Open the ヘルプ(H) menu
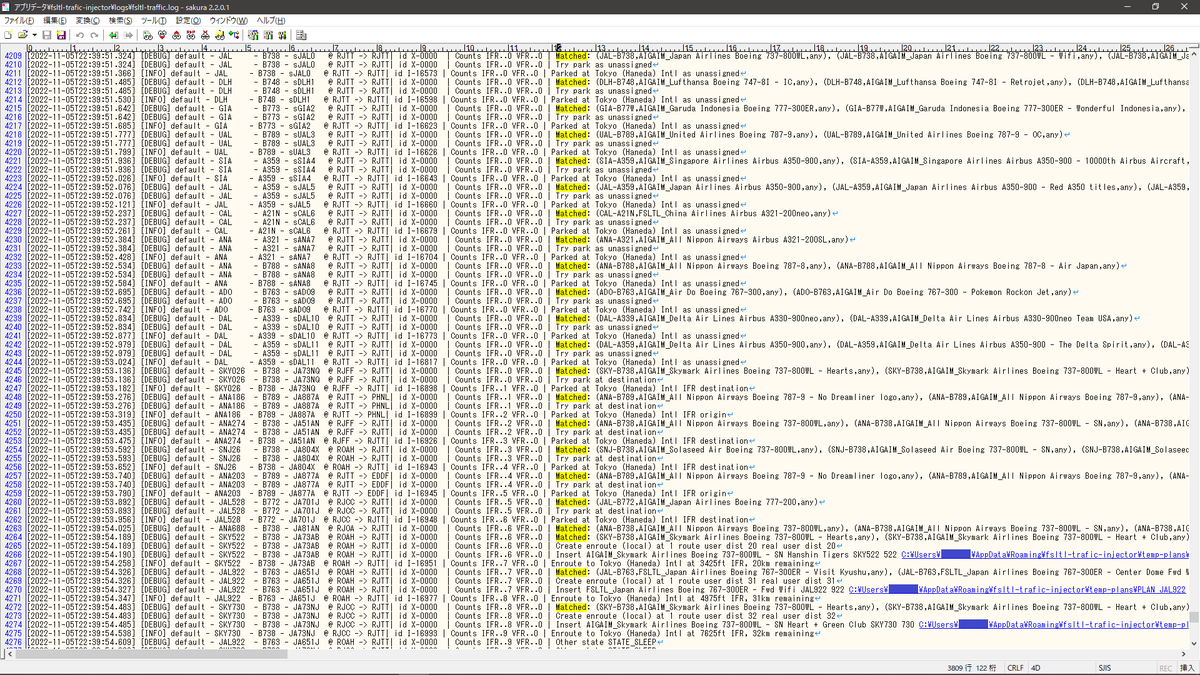The height and width of the screenshot is (675, 1200). (x=271, y=20)
